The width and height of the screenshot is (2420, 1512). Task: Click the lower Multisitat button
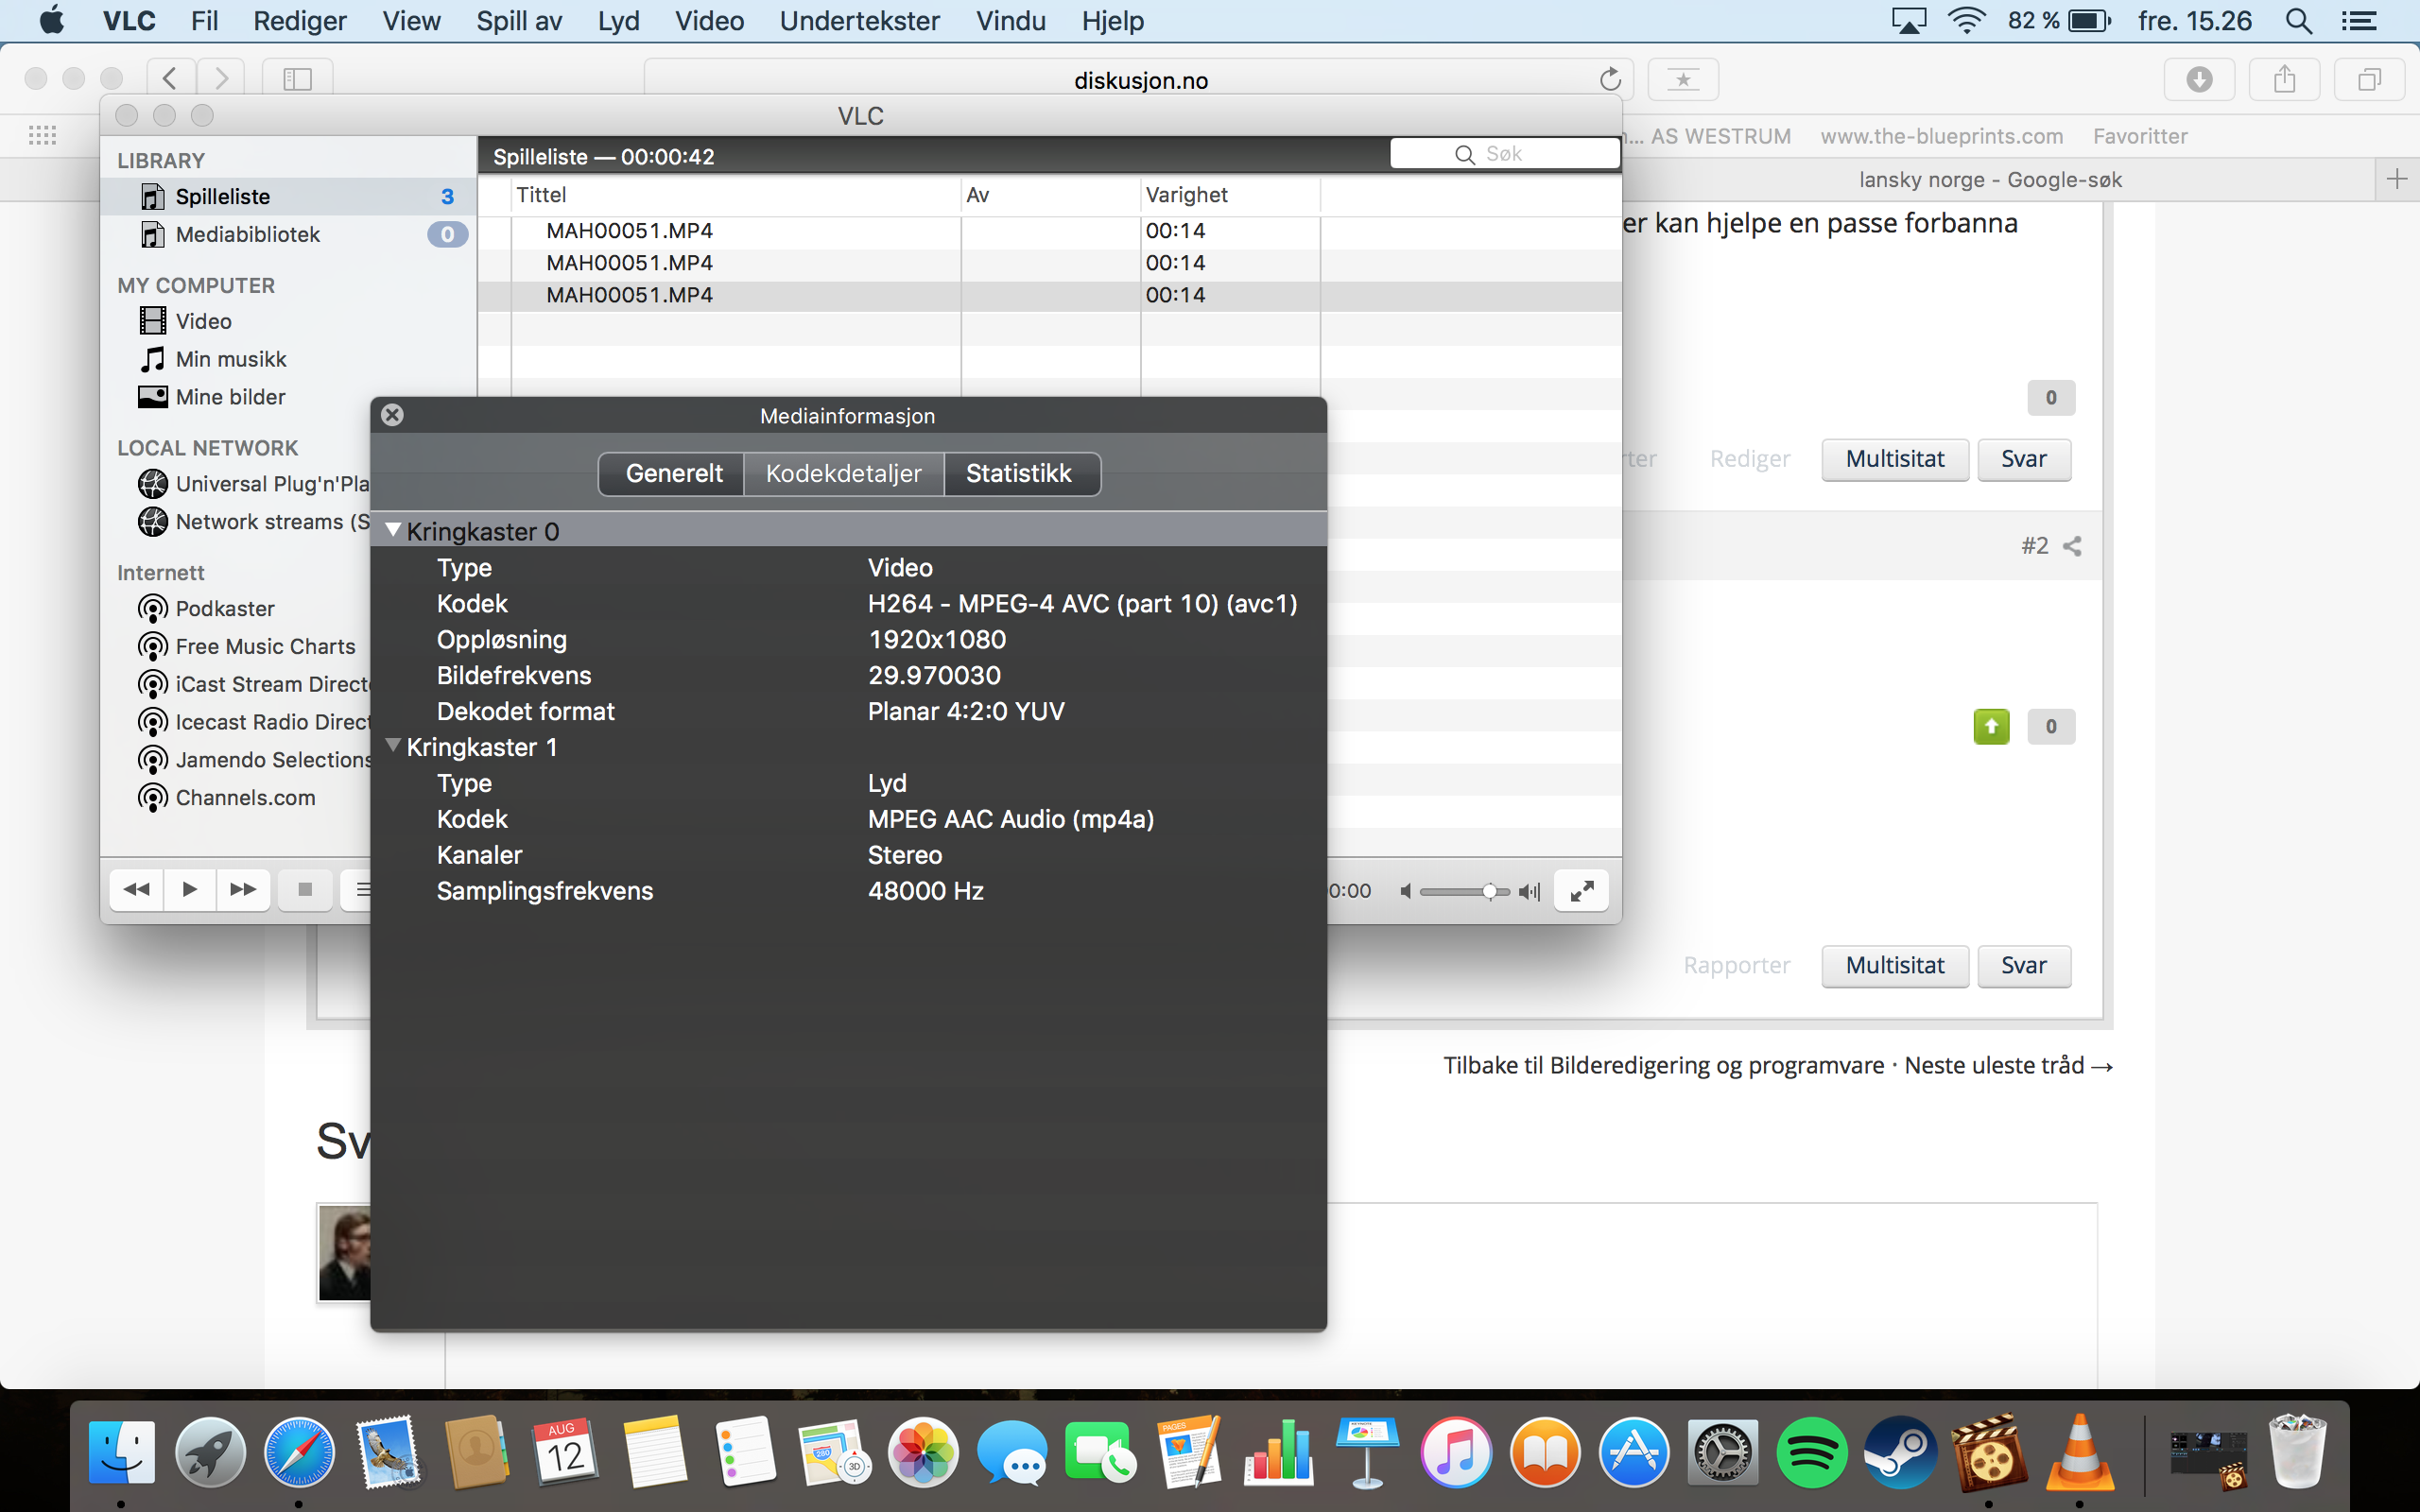tap(1895, 966)
